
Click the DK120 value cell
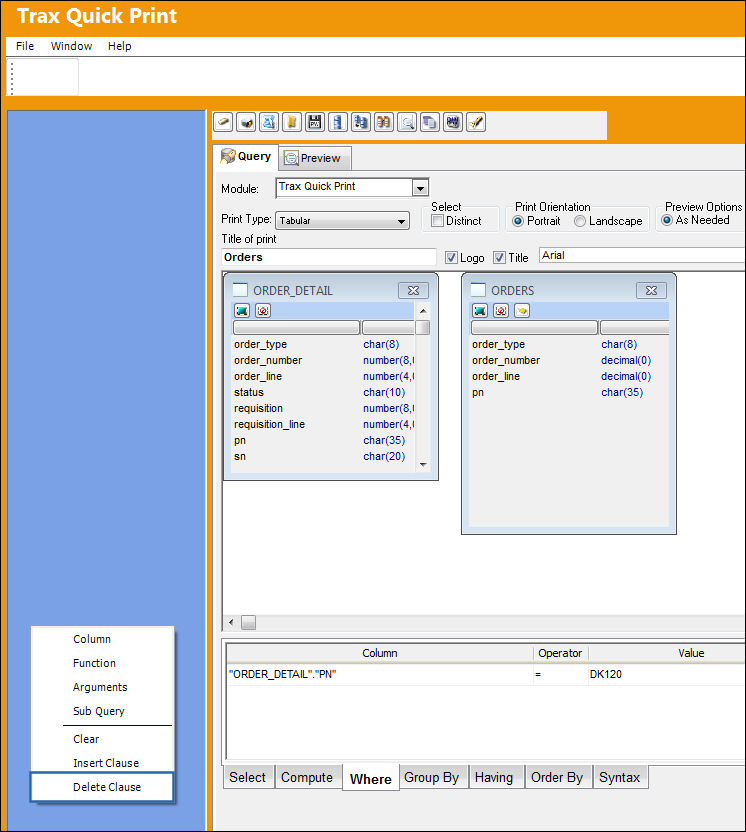tap(667, 674)
